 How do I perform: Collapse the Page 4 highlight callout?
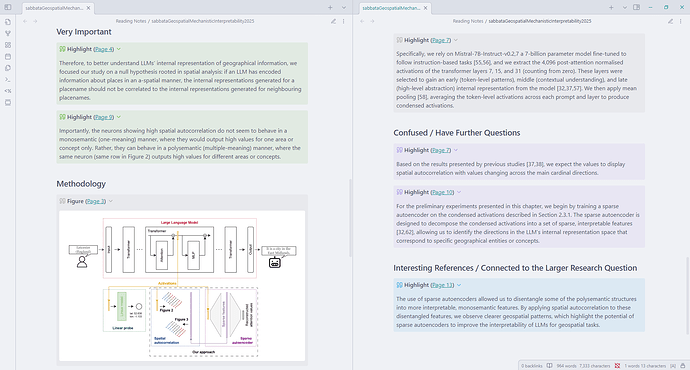click(x=119, y=49)
